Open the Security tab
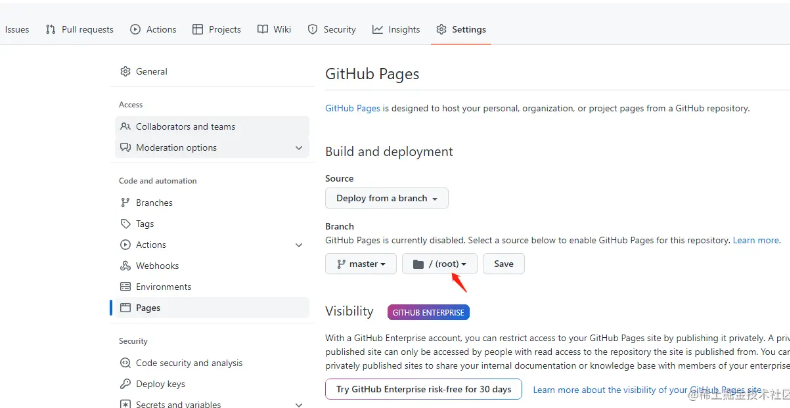Image resolution: width=790 pixels, height=408 pixels. pyautogui.click(x=332, y=30)
